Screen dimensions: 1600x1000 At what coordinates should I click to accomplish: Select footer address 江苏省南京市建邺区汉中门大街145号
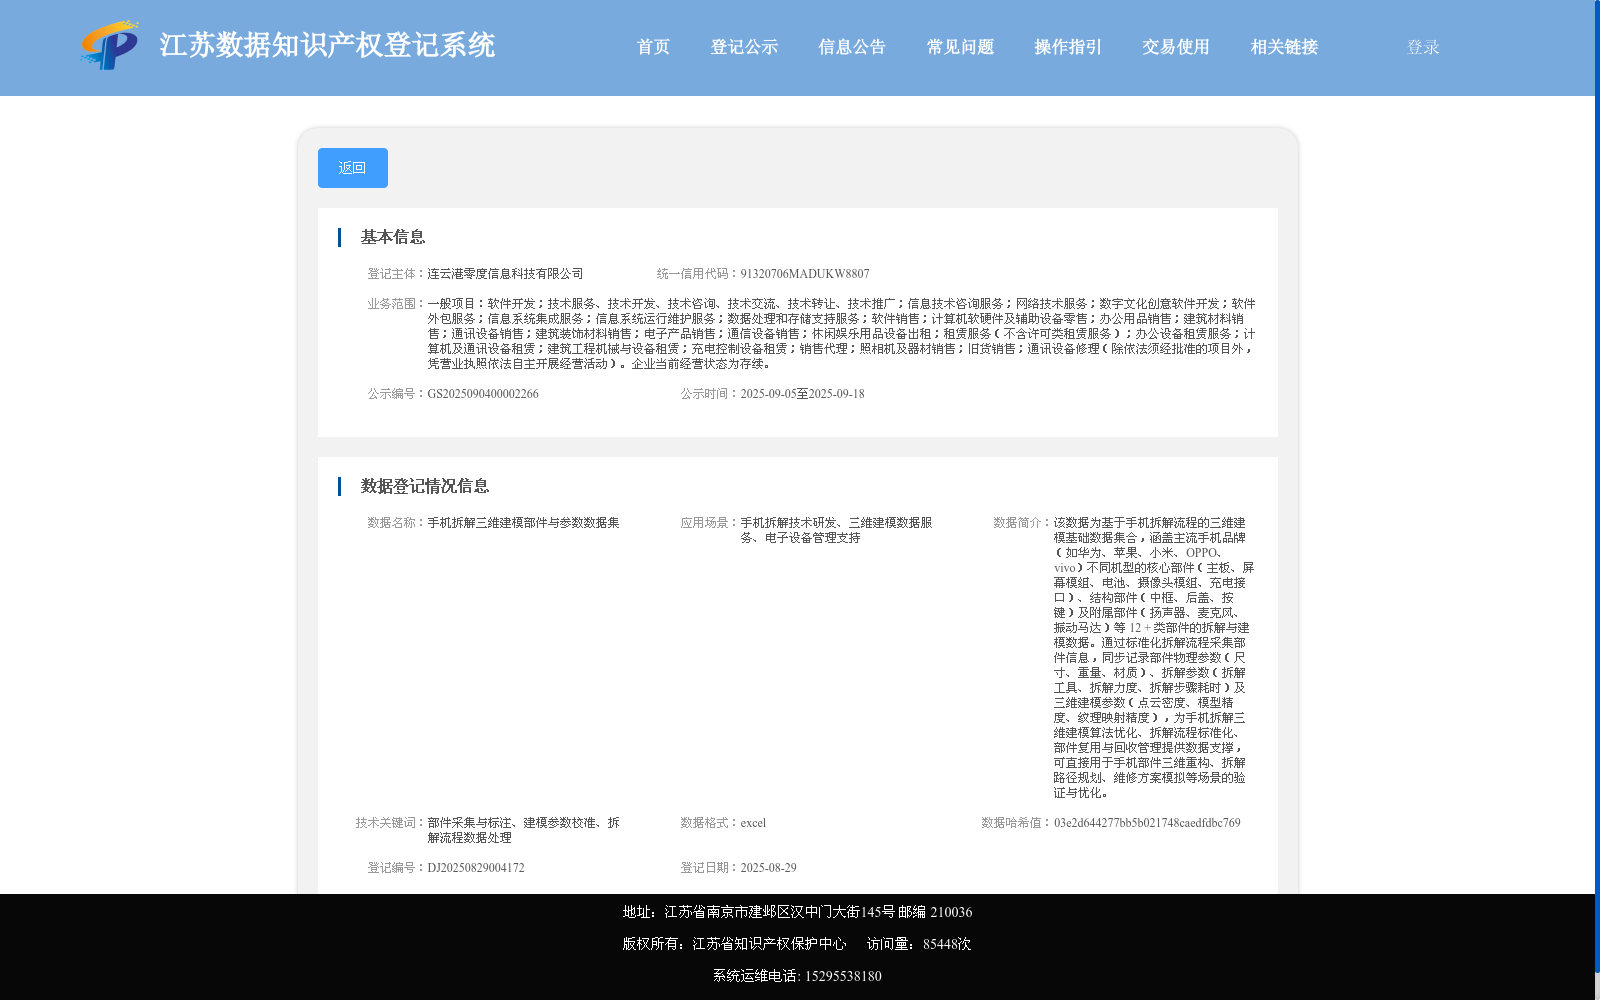pyautogui.click(x=779, y=912)
